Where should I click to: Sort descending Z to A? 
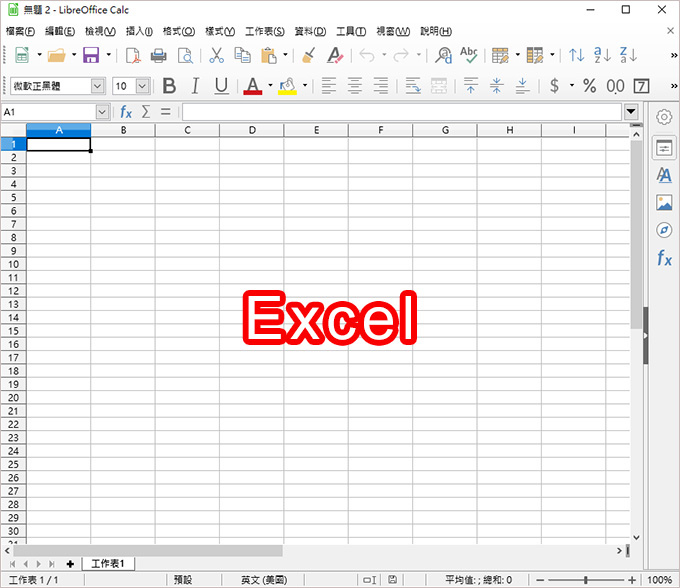628,55
